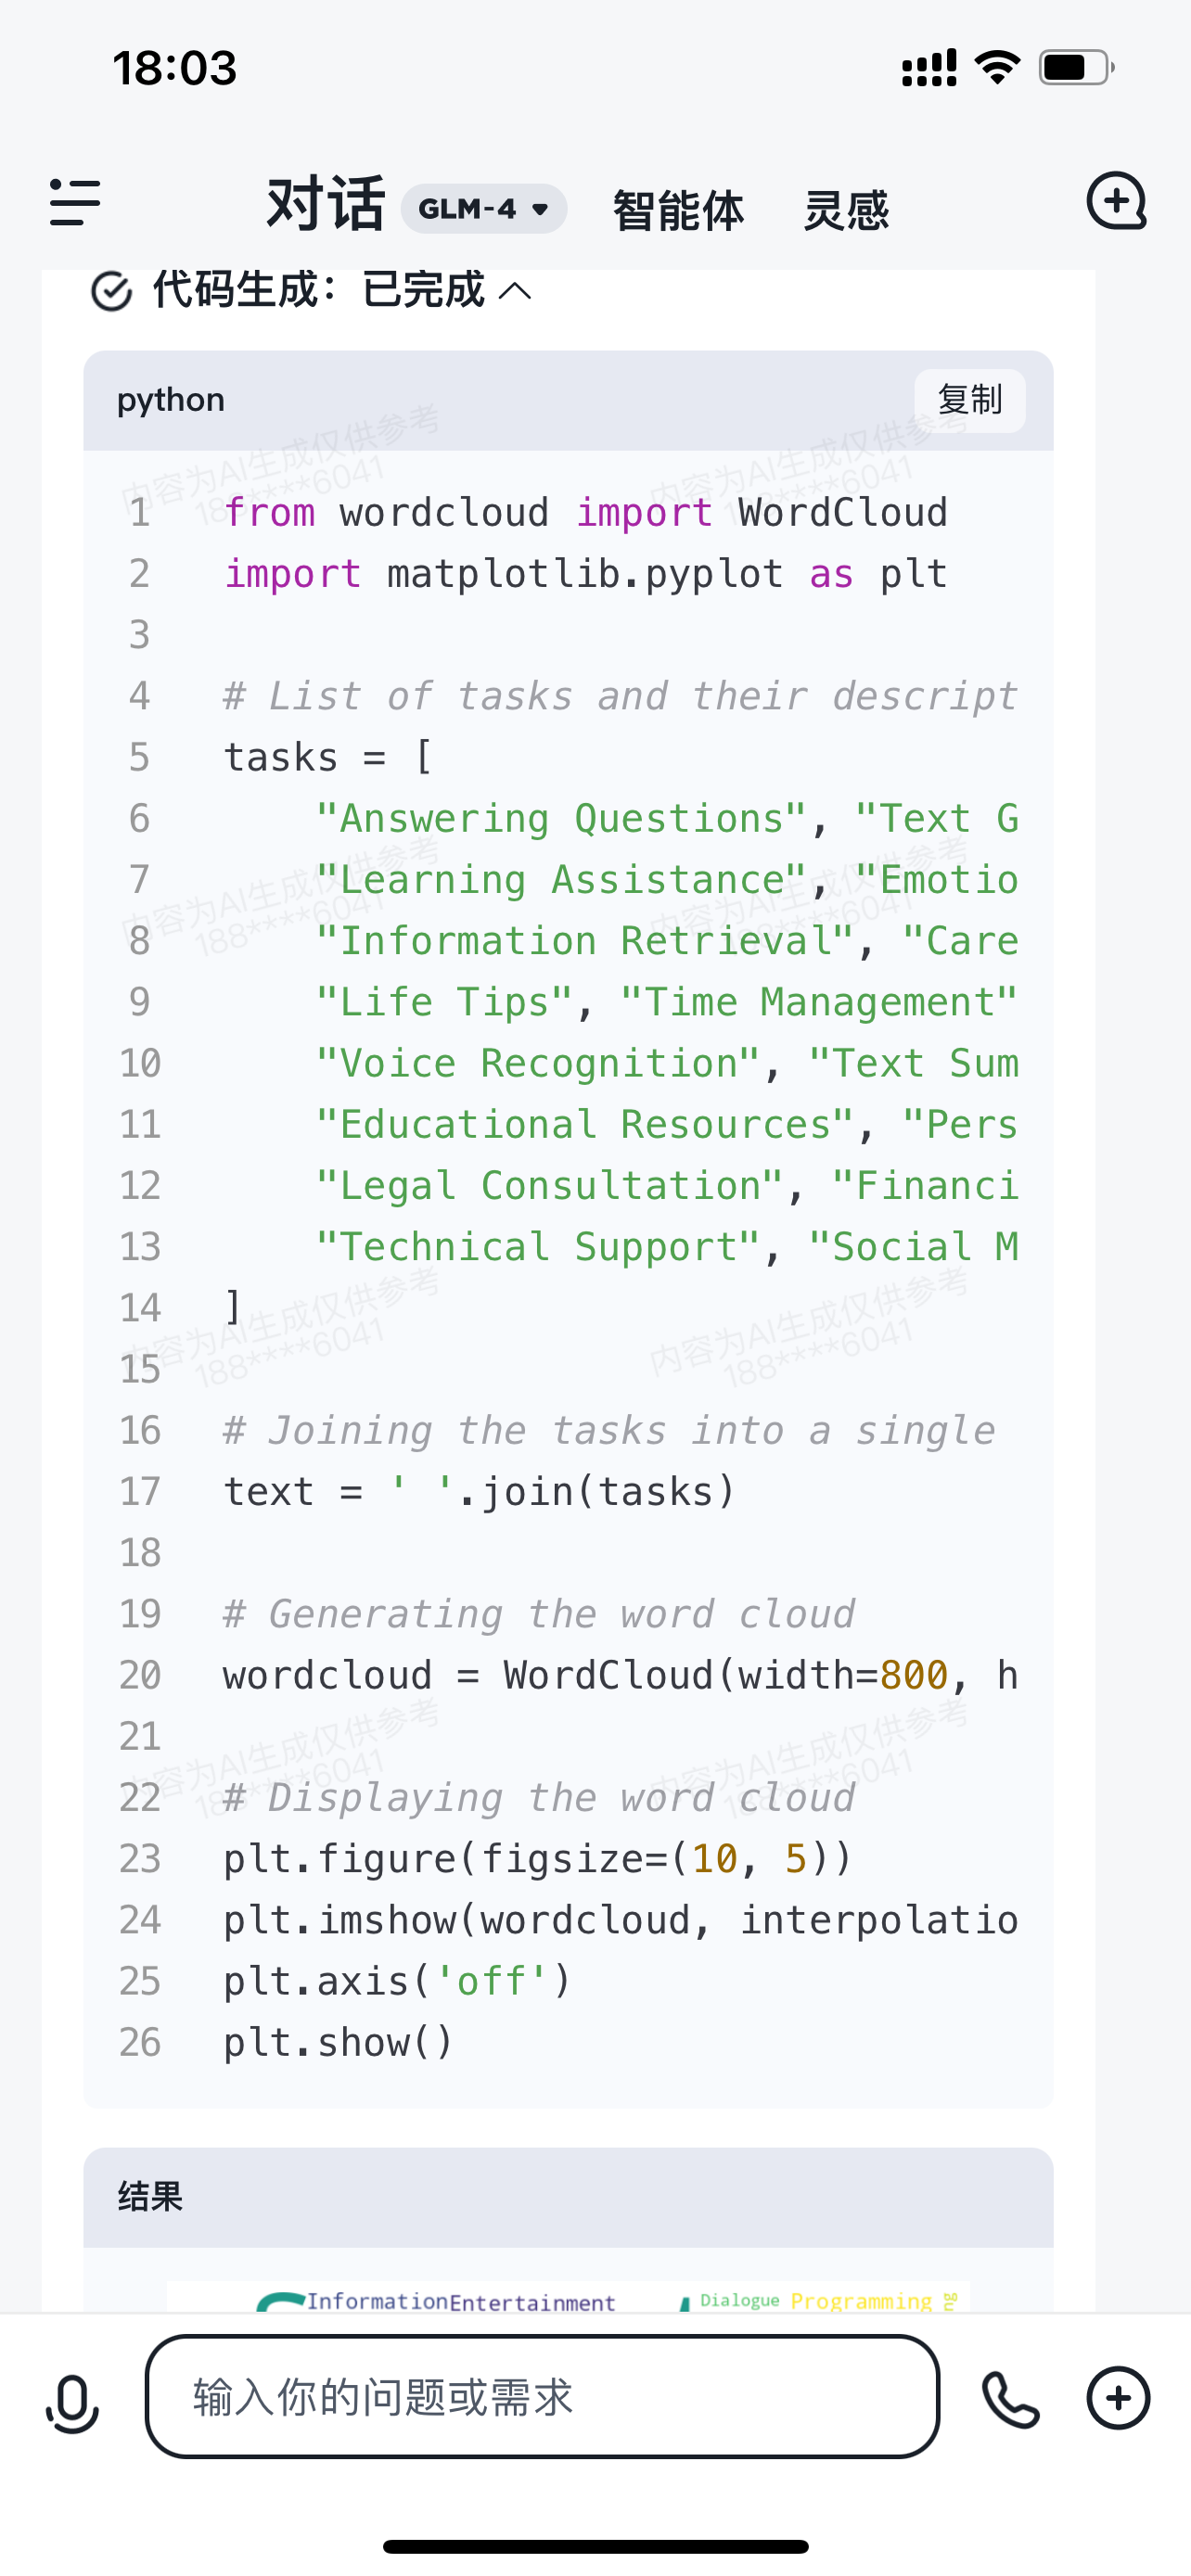
Task: Tap the python language label
Action: (x=171, y=400)
